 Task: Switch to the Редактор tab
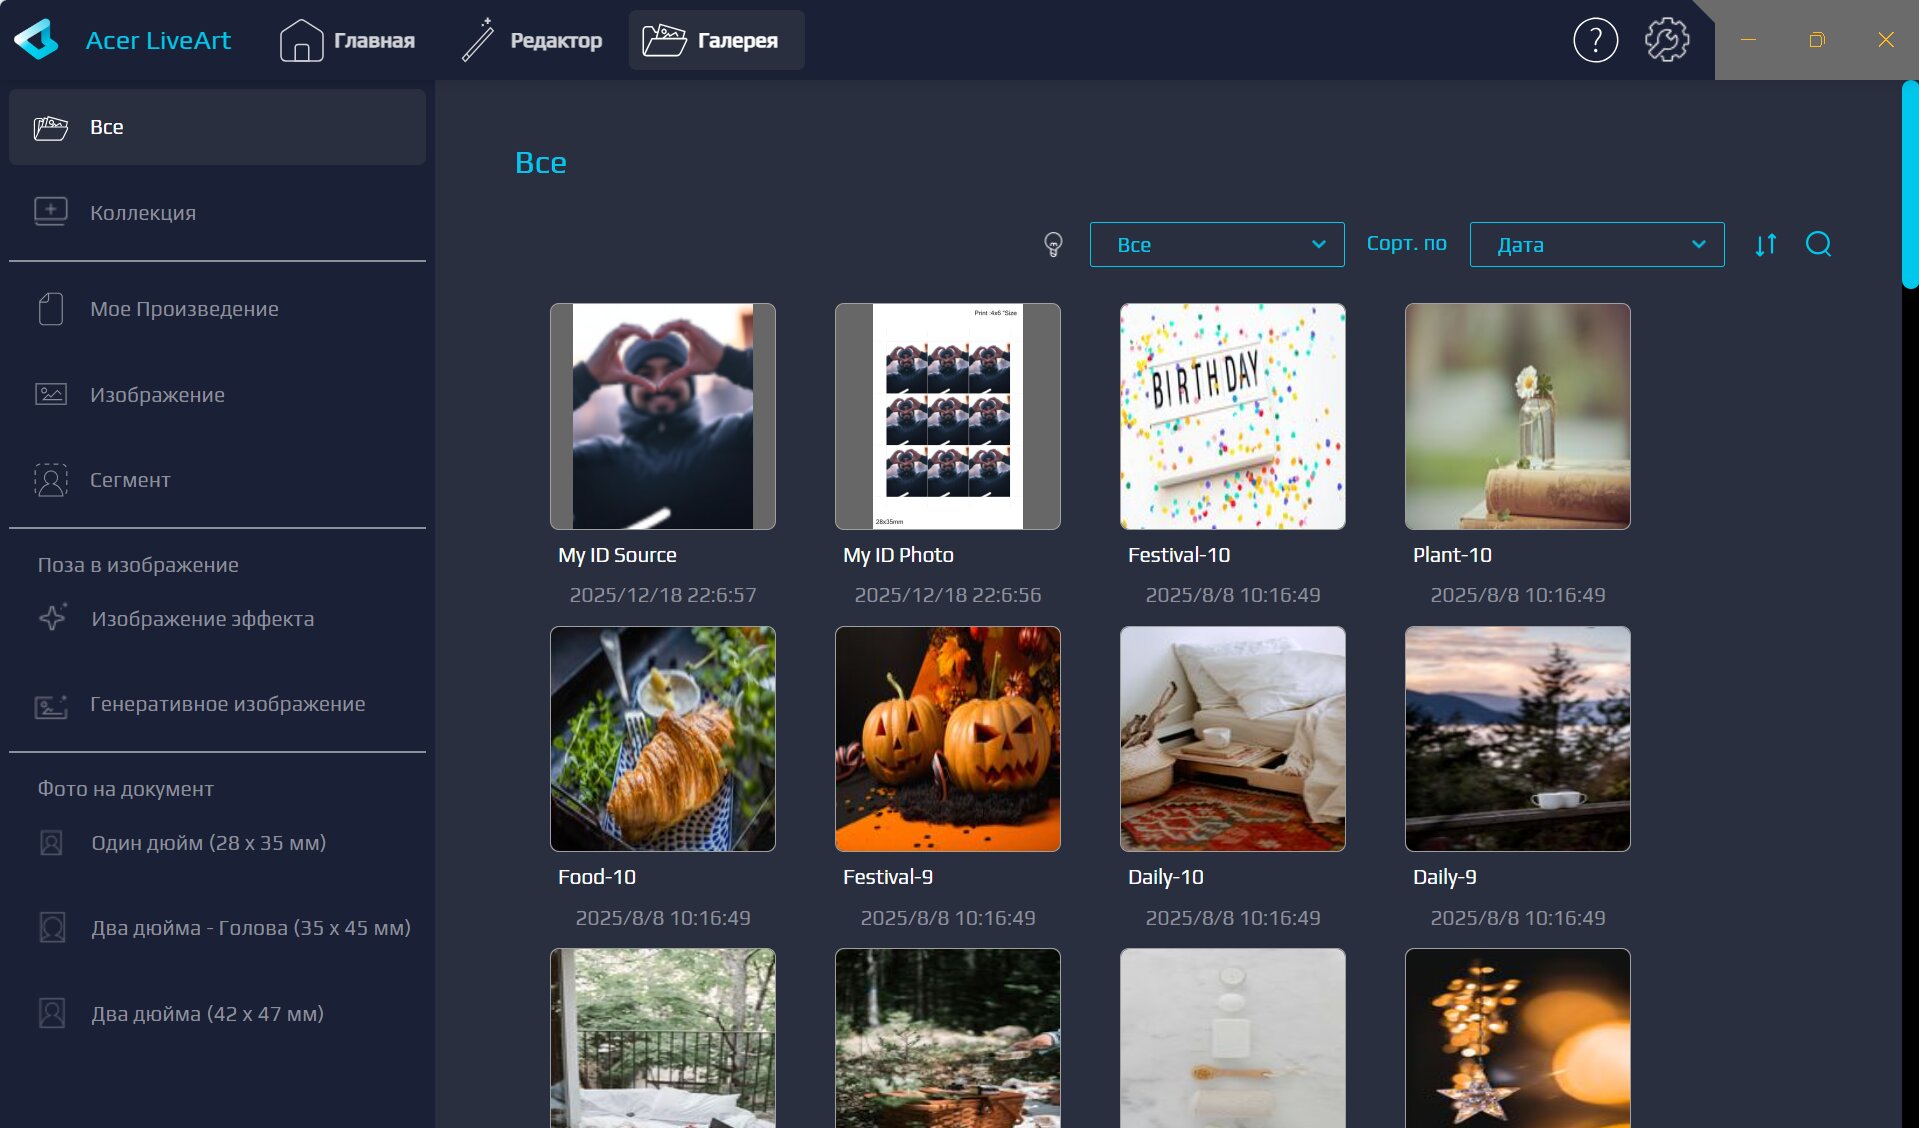point(532,41)
